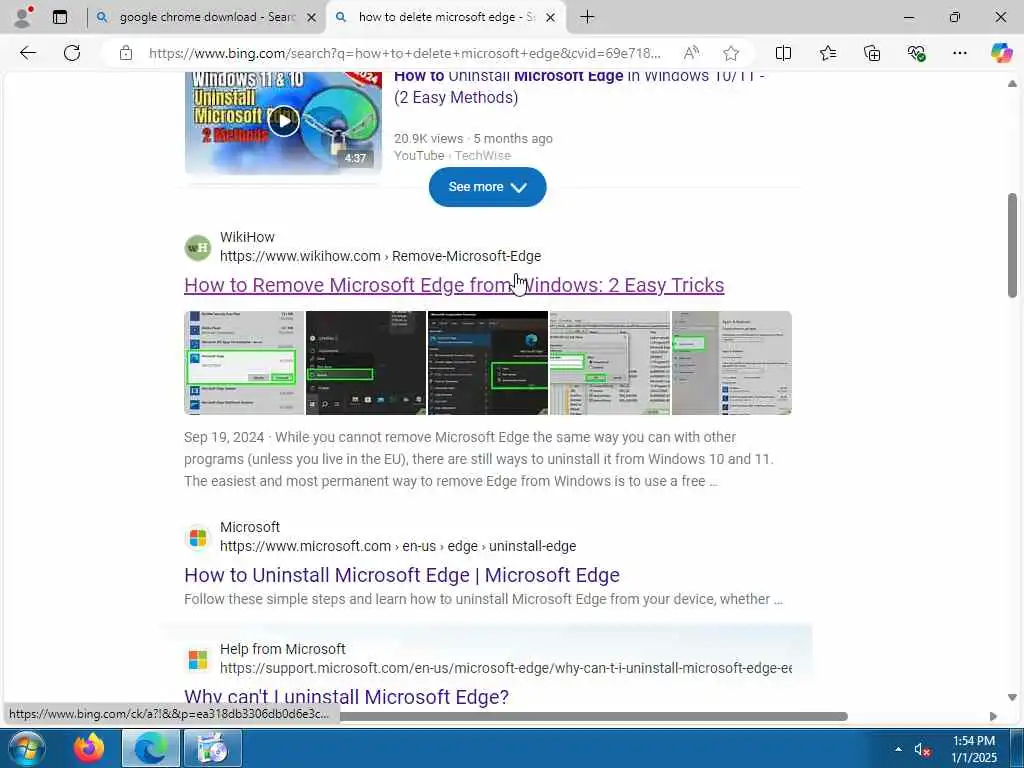
Task: Open the Favorites list
Action: (x=827, y=53)
